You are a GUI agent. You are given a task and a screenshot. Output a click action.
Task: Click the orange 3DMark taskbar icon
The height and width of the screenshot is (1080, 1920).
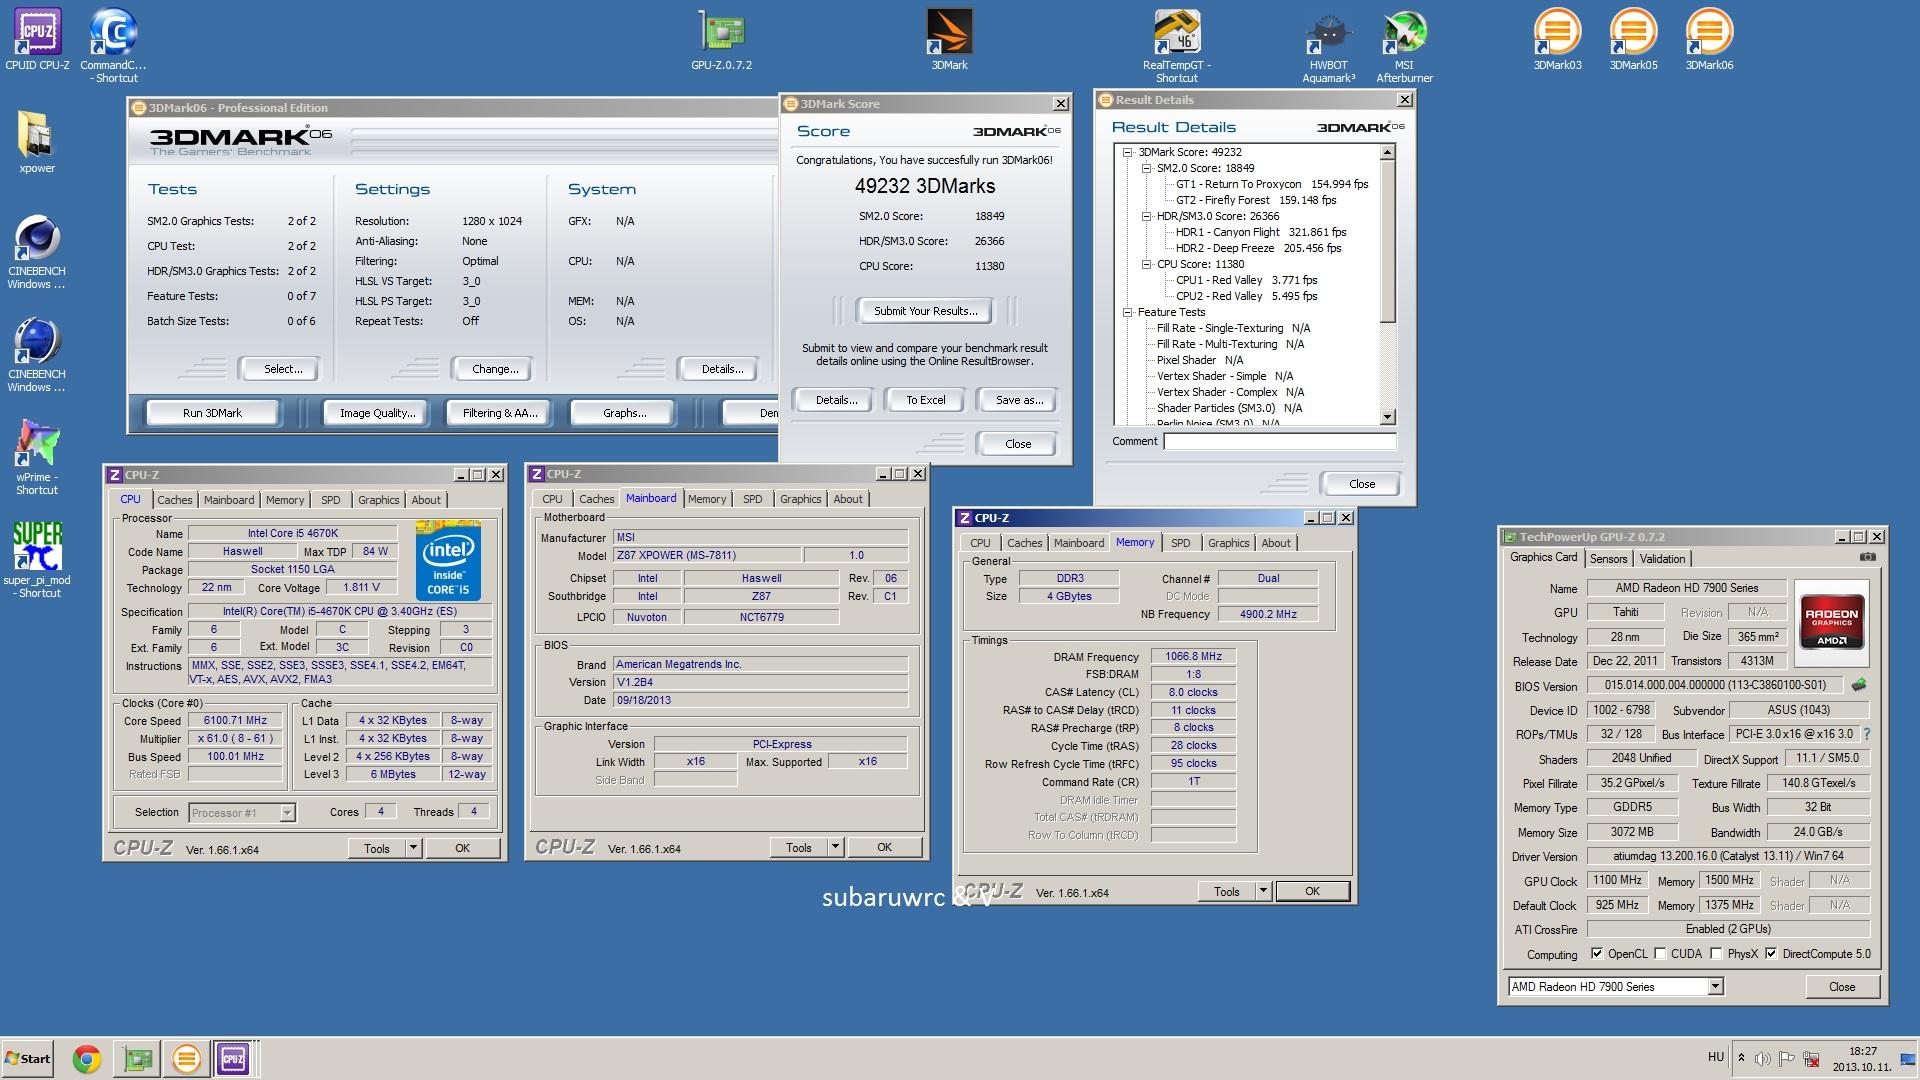(186, 1058)
